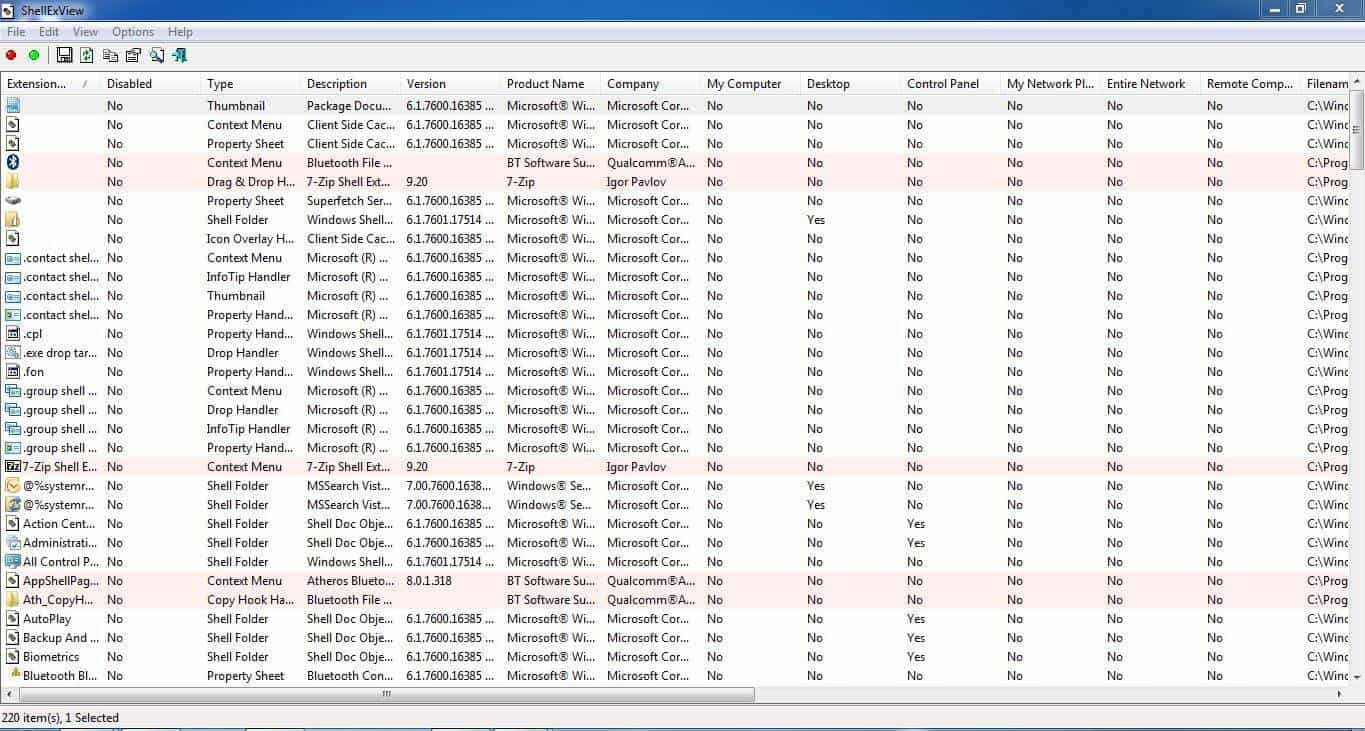Click the AutoPlay extension name
The image size is (1365, 731).
[x=47, y=619]
